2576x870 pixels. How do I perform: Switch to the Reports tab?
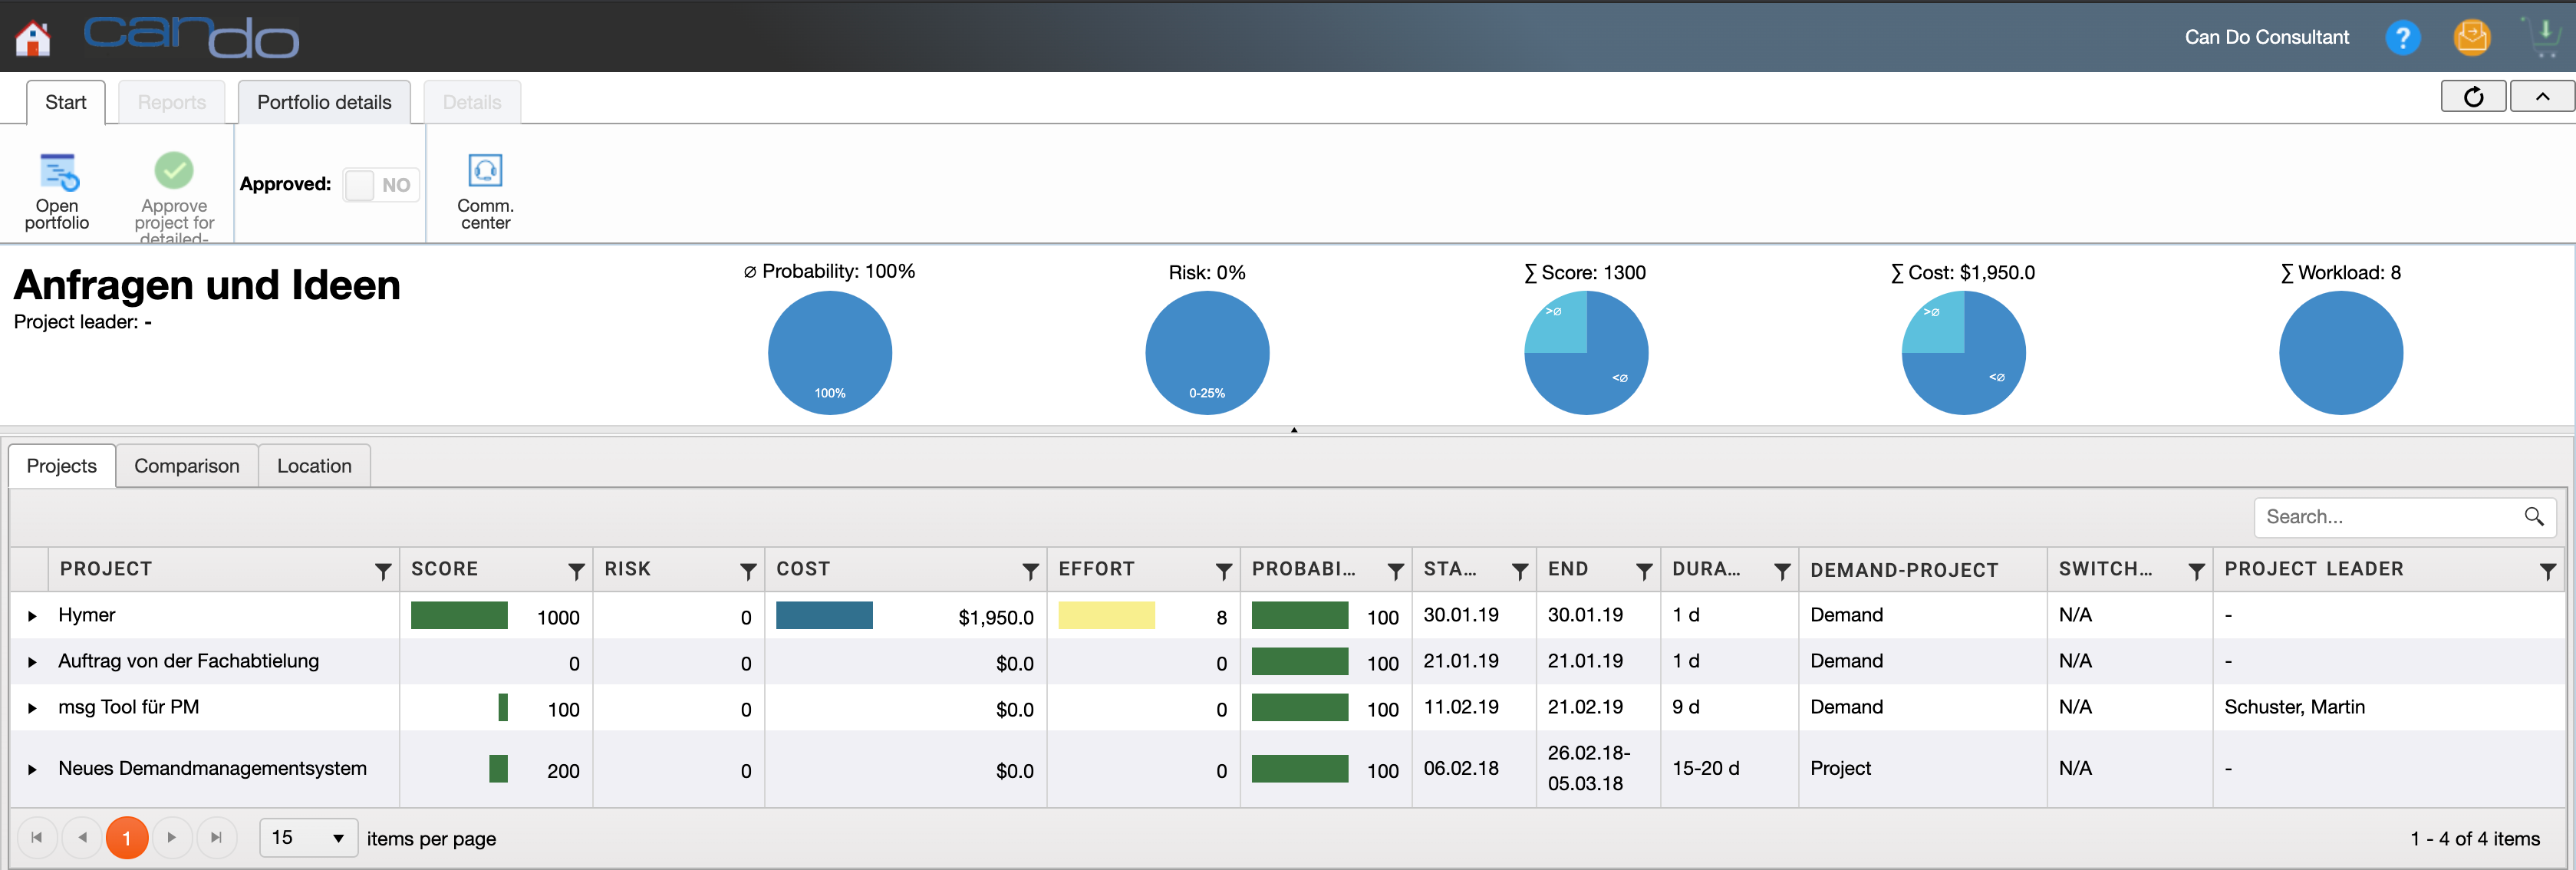172,102
